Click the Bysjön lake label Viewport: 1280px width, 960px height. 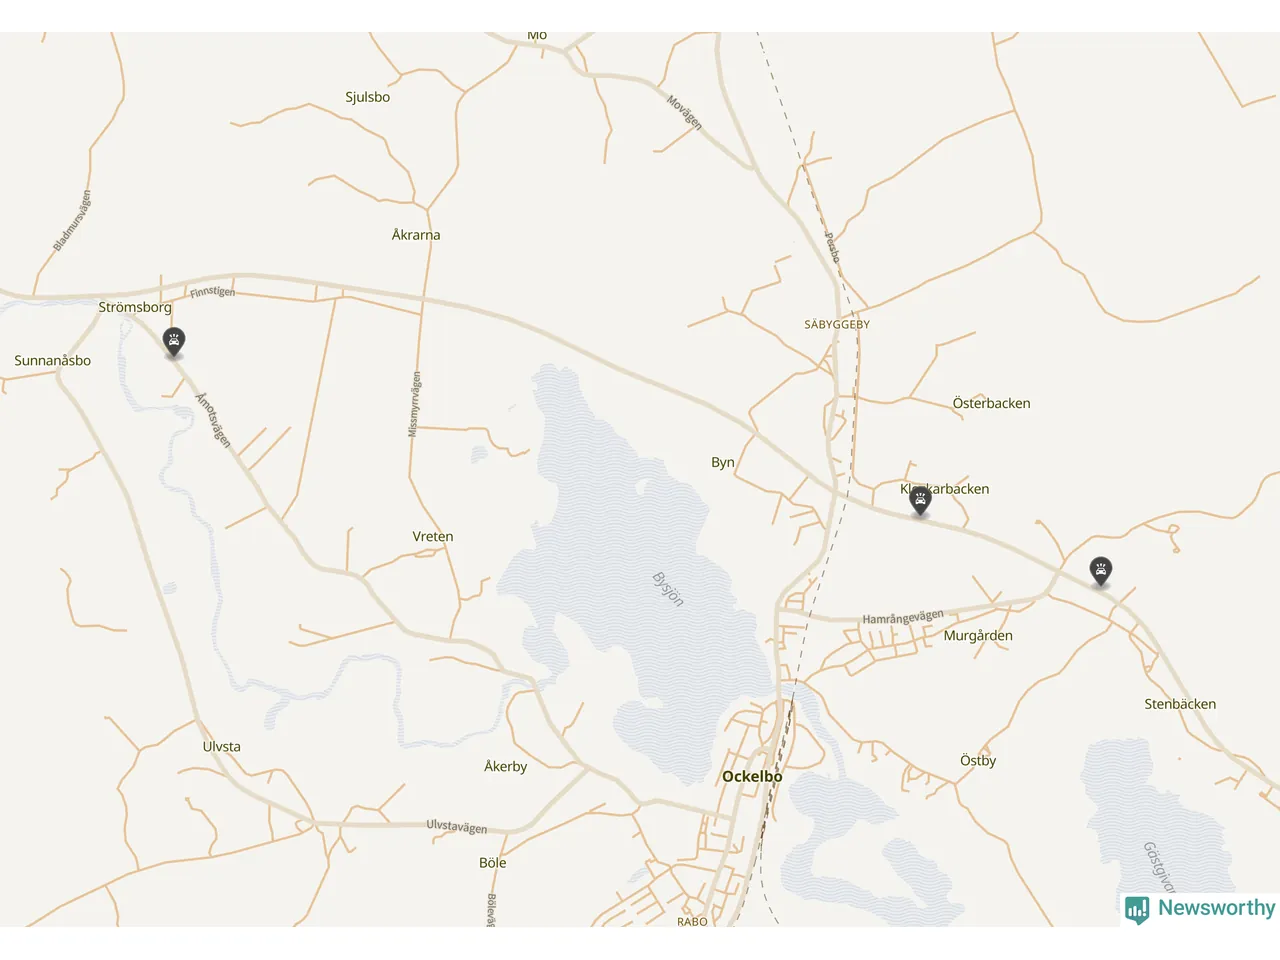[x=668, y=589]
